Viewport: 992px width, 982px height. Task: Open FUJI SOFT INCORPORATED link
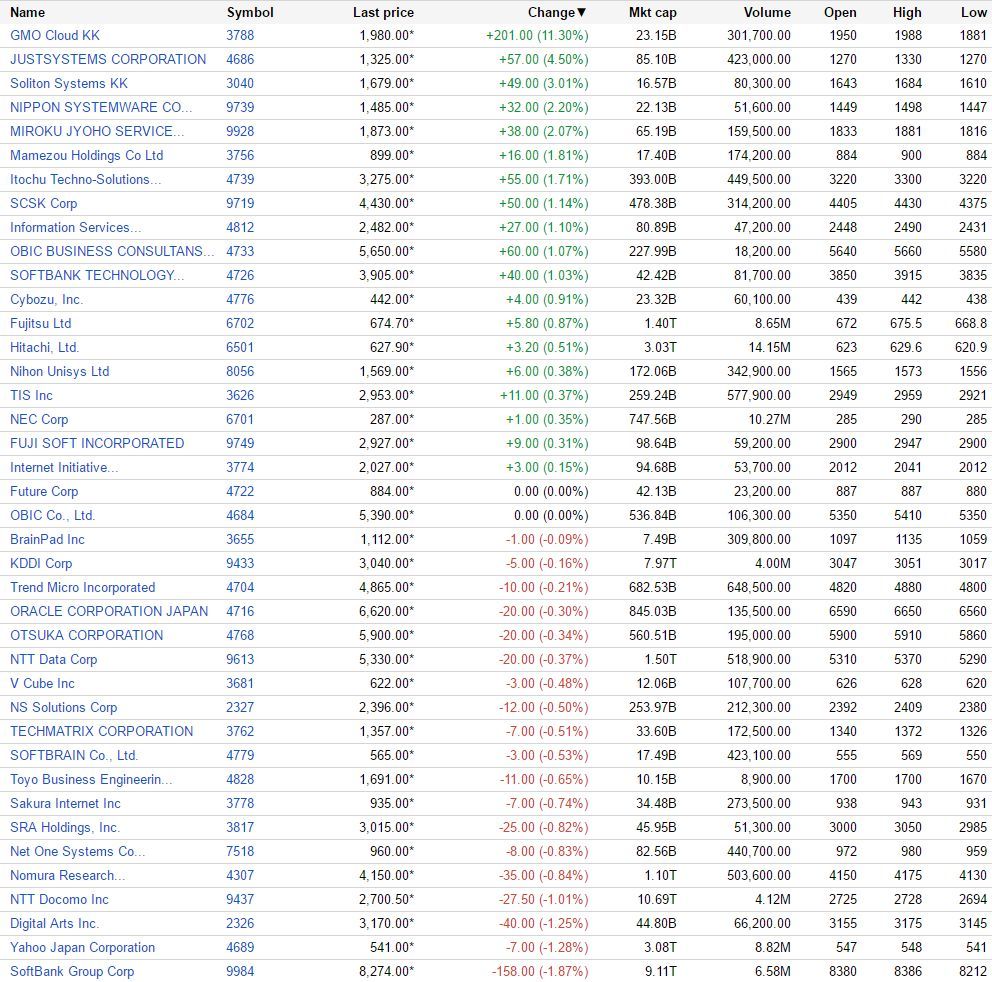point(97,444)
